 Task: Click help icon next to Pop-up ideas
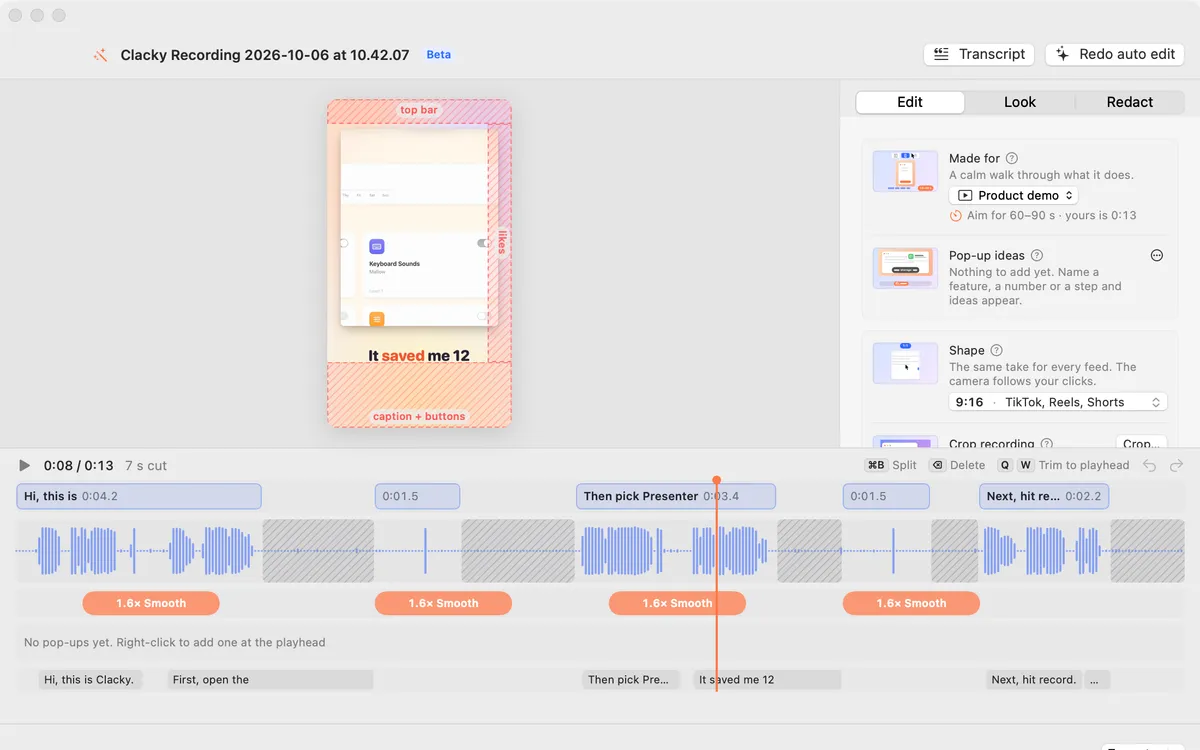point(1037,255)
